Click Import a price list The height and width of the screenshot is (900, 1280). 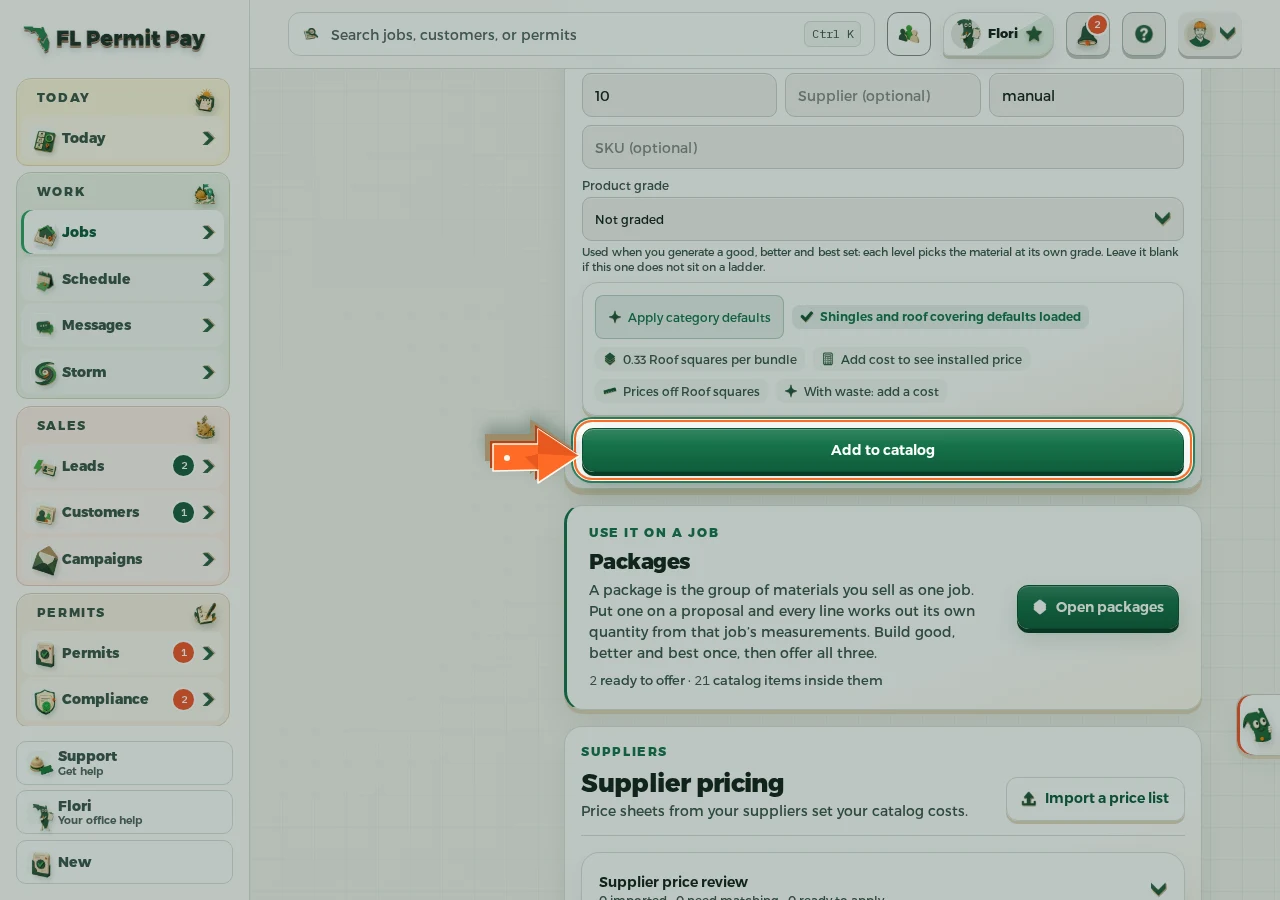tap(1095, 798)
